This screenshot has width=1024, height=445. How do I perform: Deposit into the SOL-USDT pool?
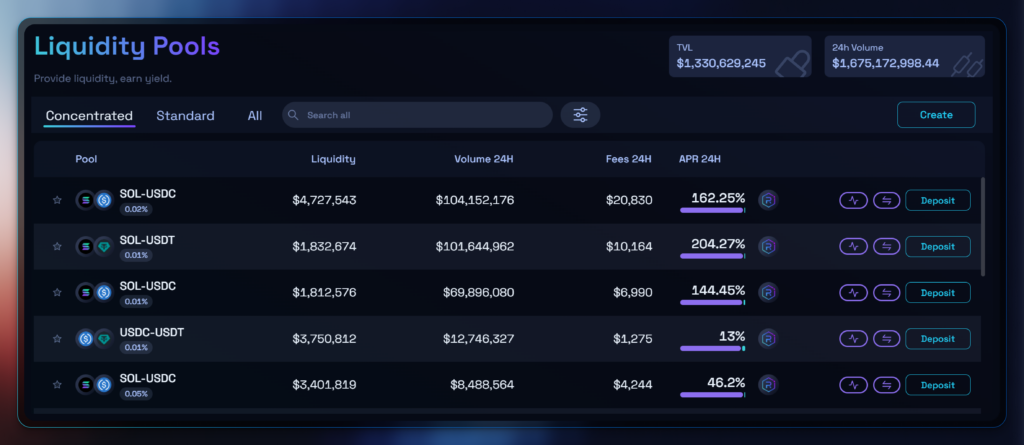pyautogui.click(x=938, y=246)
